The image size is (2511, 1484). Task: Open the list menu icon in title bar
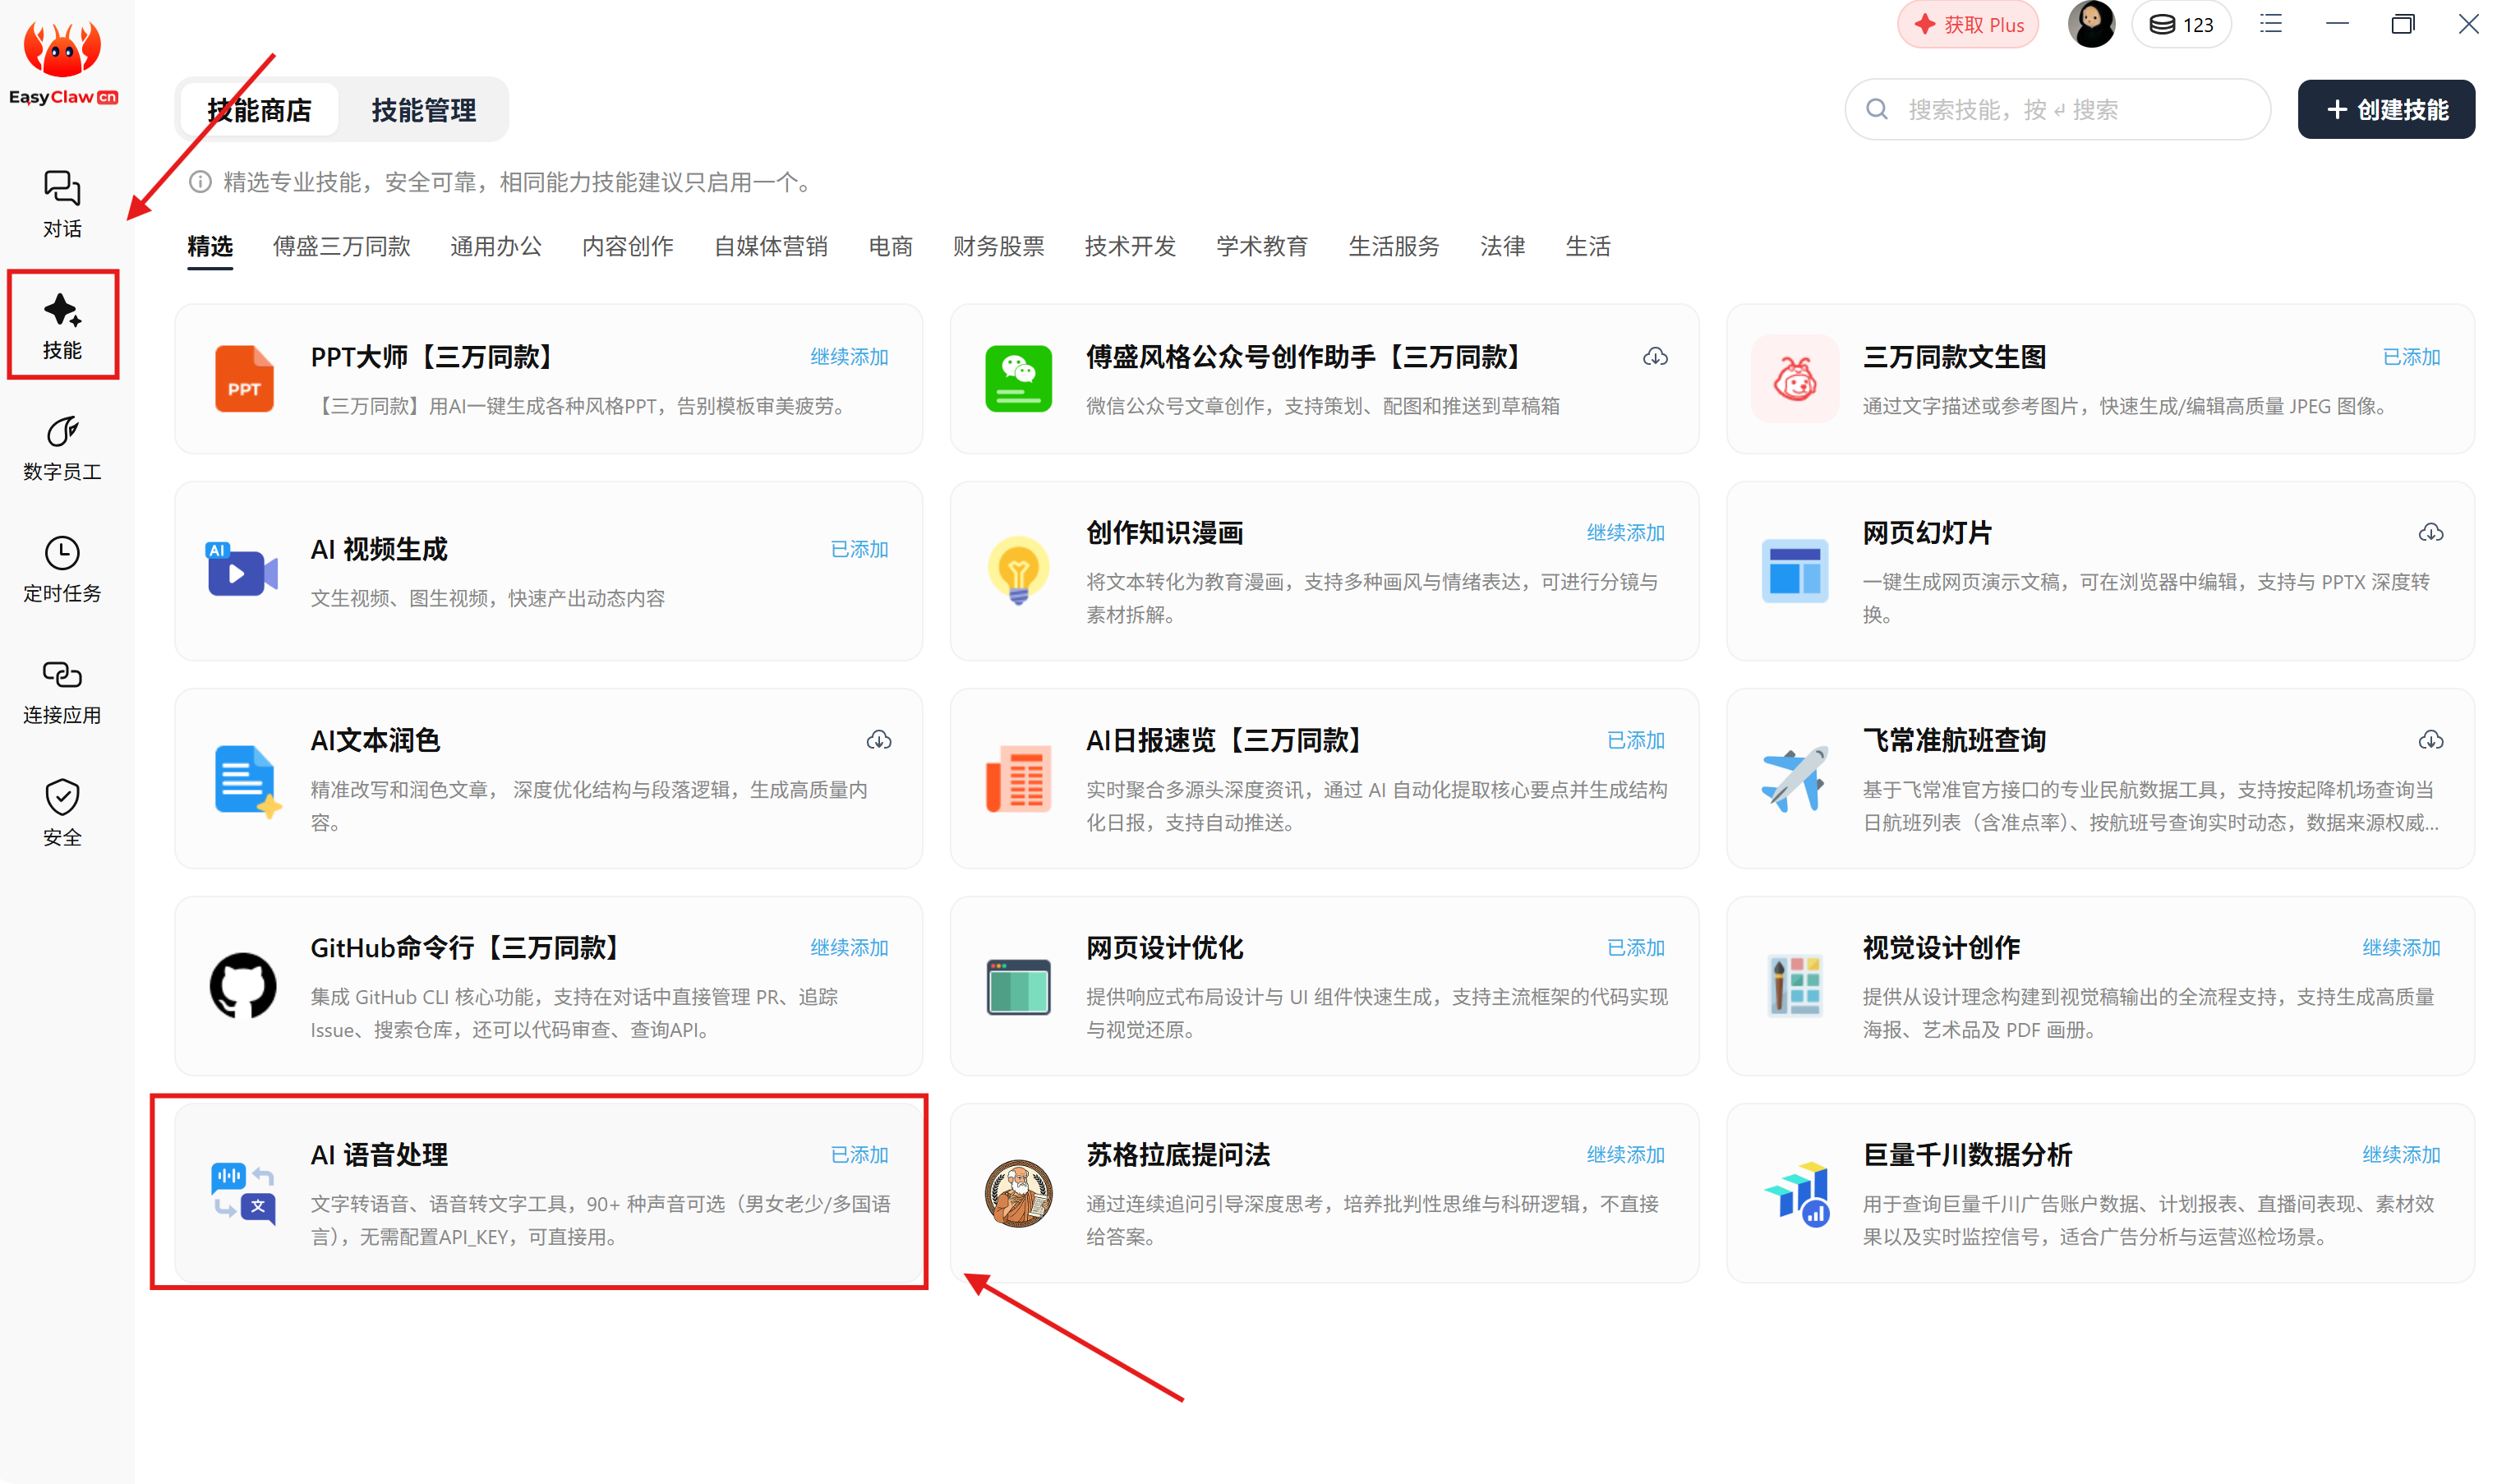pos(2271,23)
